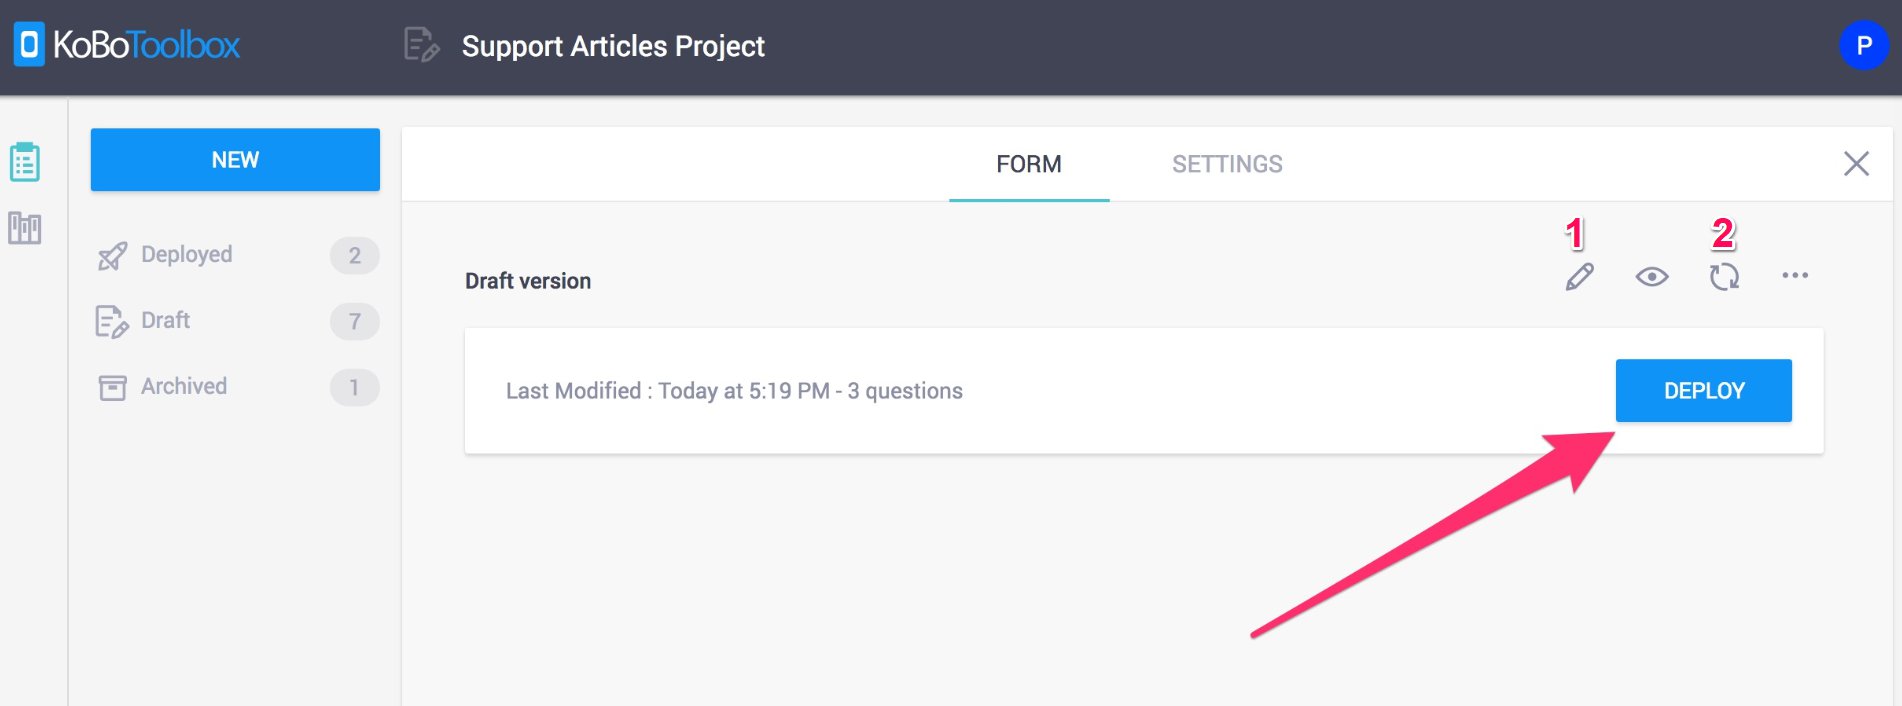Preview the form with the eye icon
This screenshot has height=706, width=1902.
[1651, 277]
